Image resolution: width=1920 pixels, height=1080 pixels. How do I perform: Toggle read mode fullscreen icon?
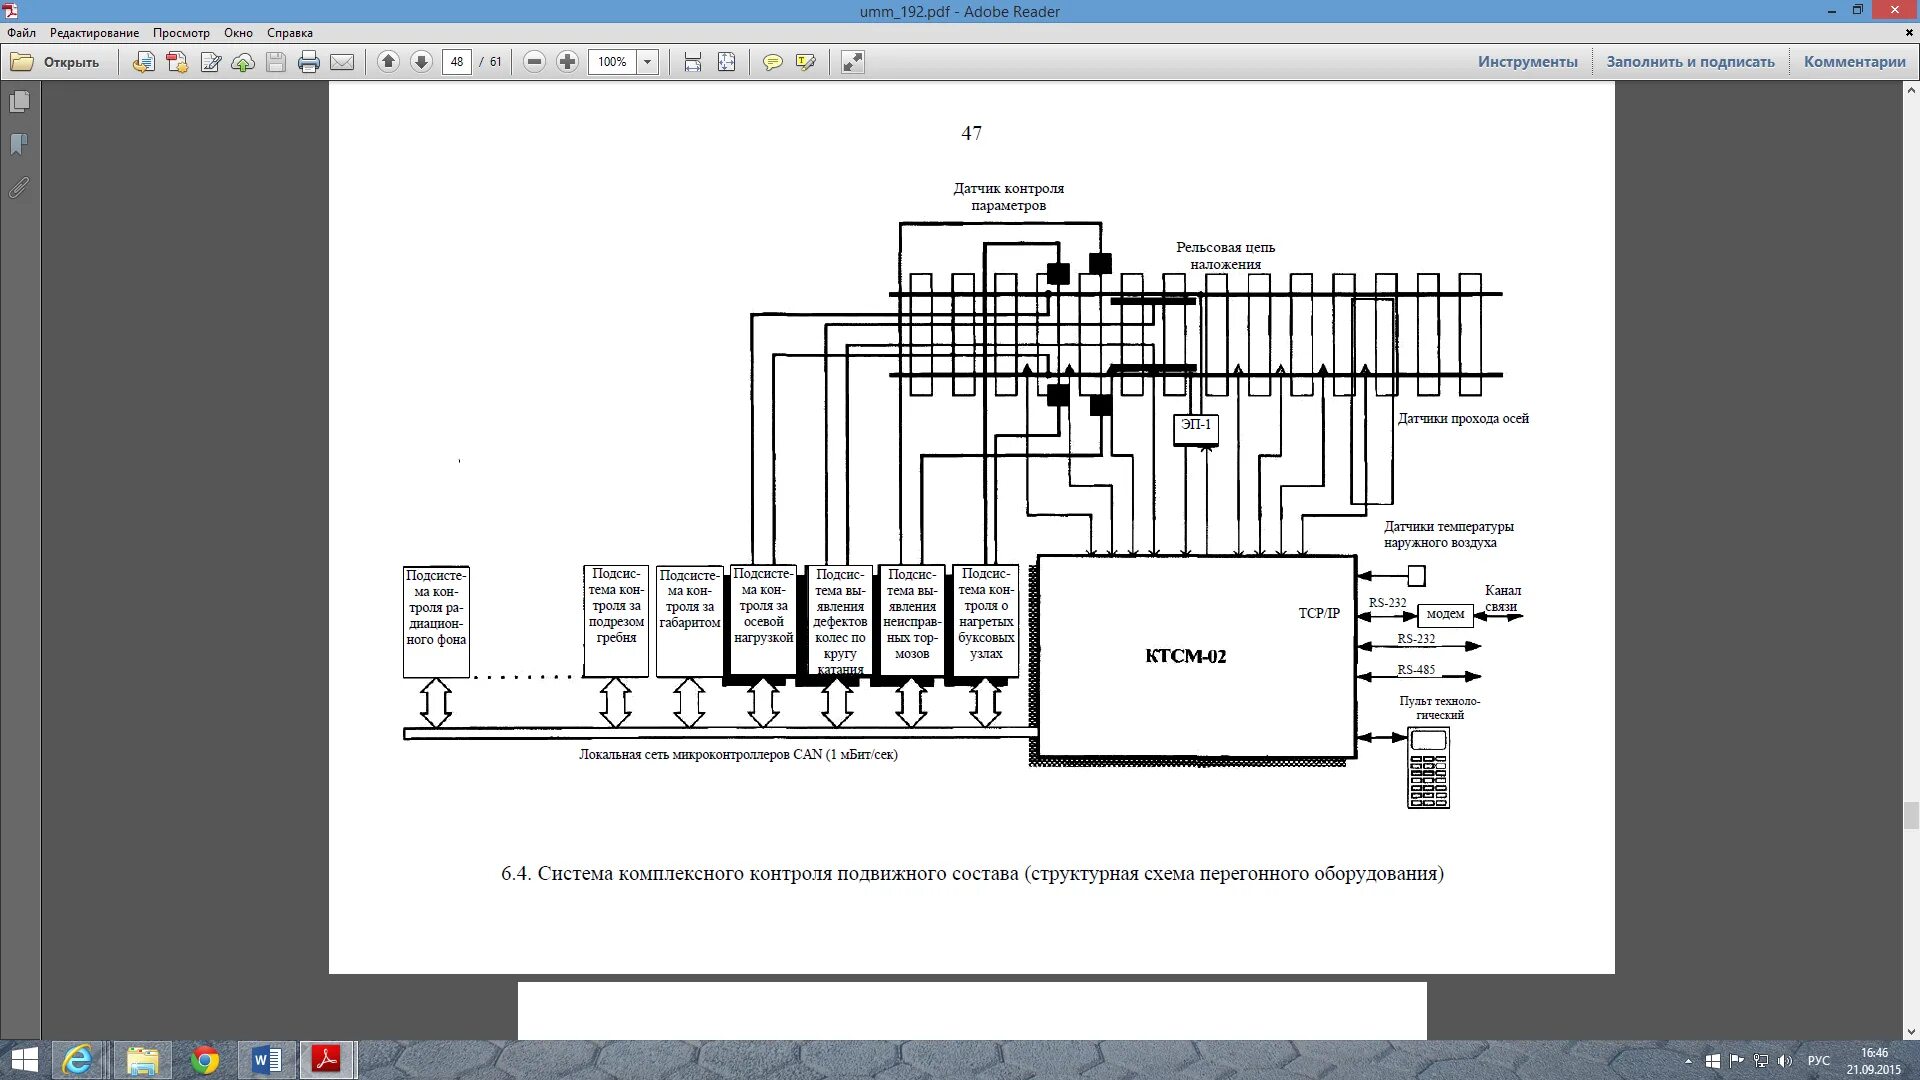852,62
